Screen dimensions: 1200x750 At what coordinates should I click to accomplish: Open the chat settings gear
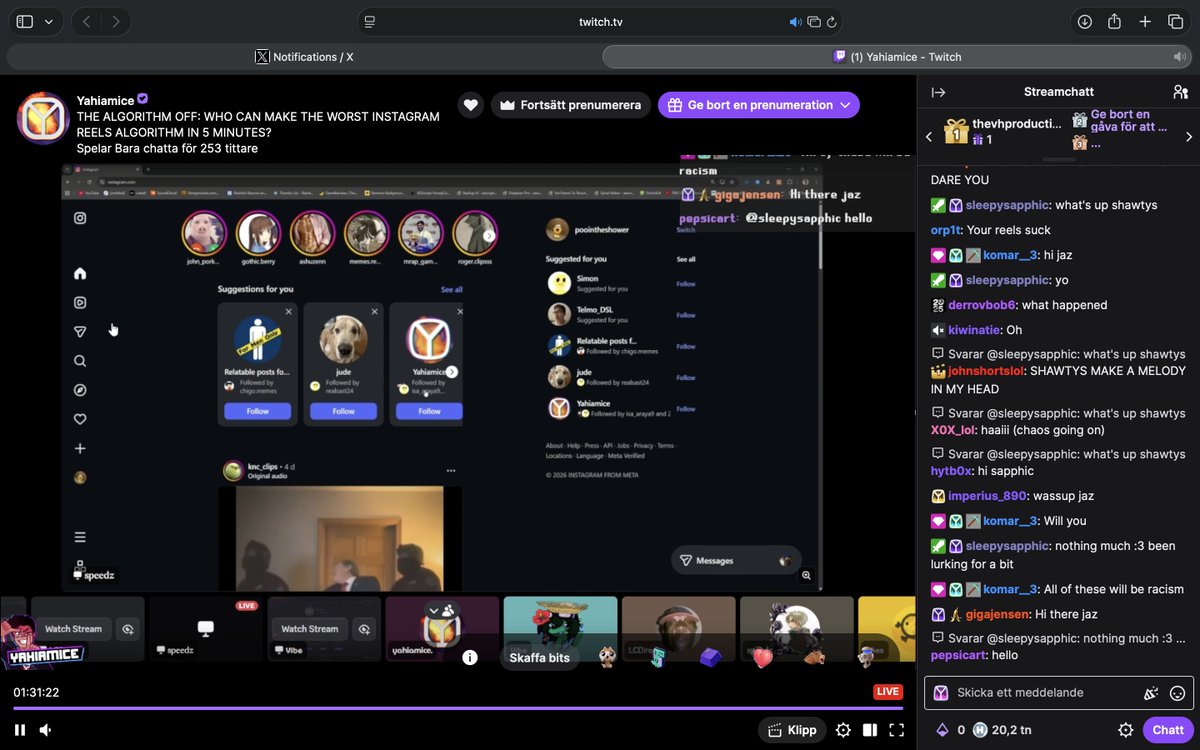click(1125, 730)
